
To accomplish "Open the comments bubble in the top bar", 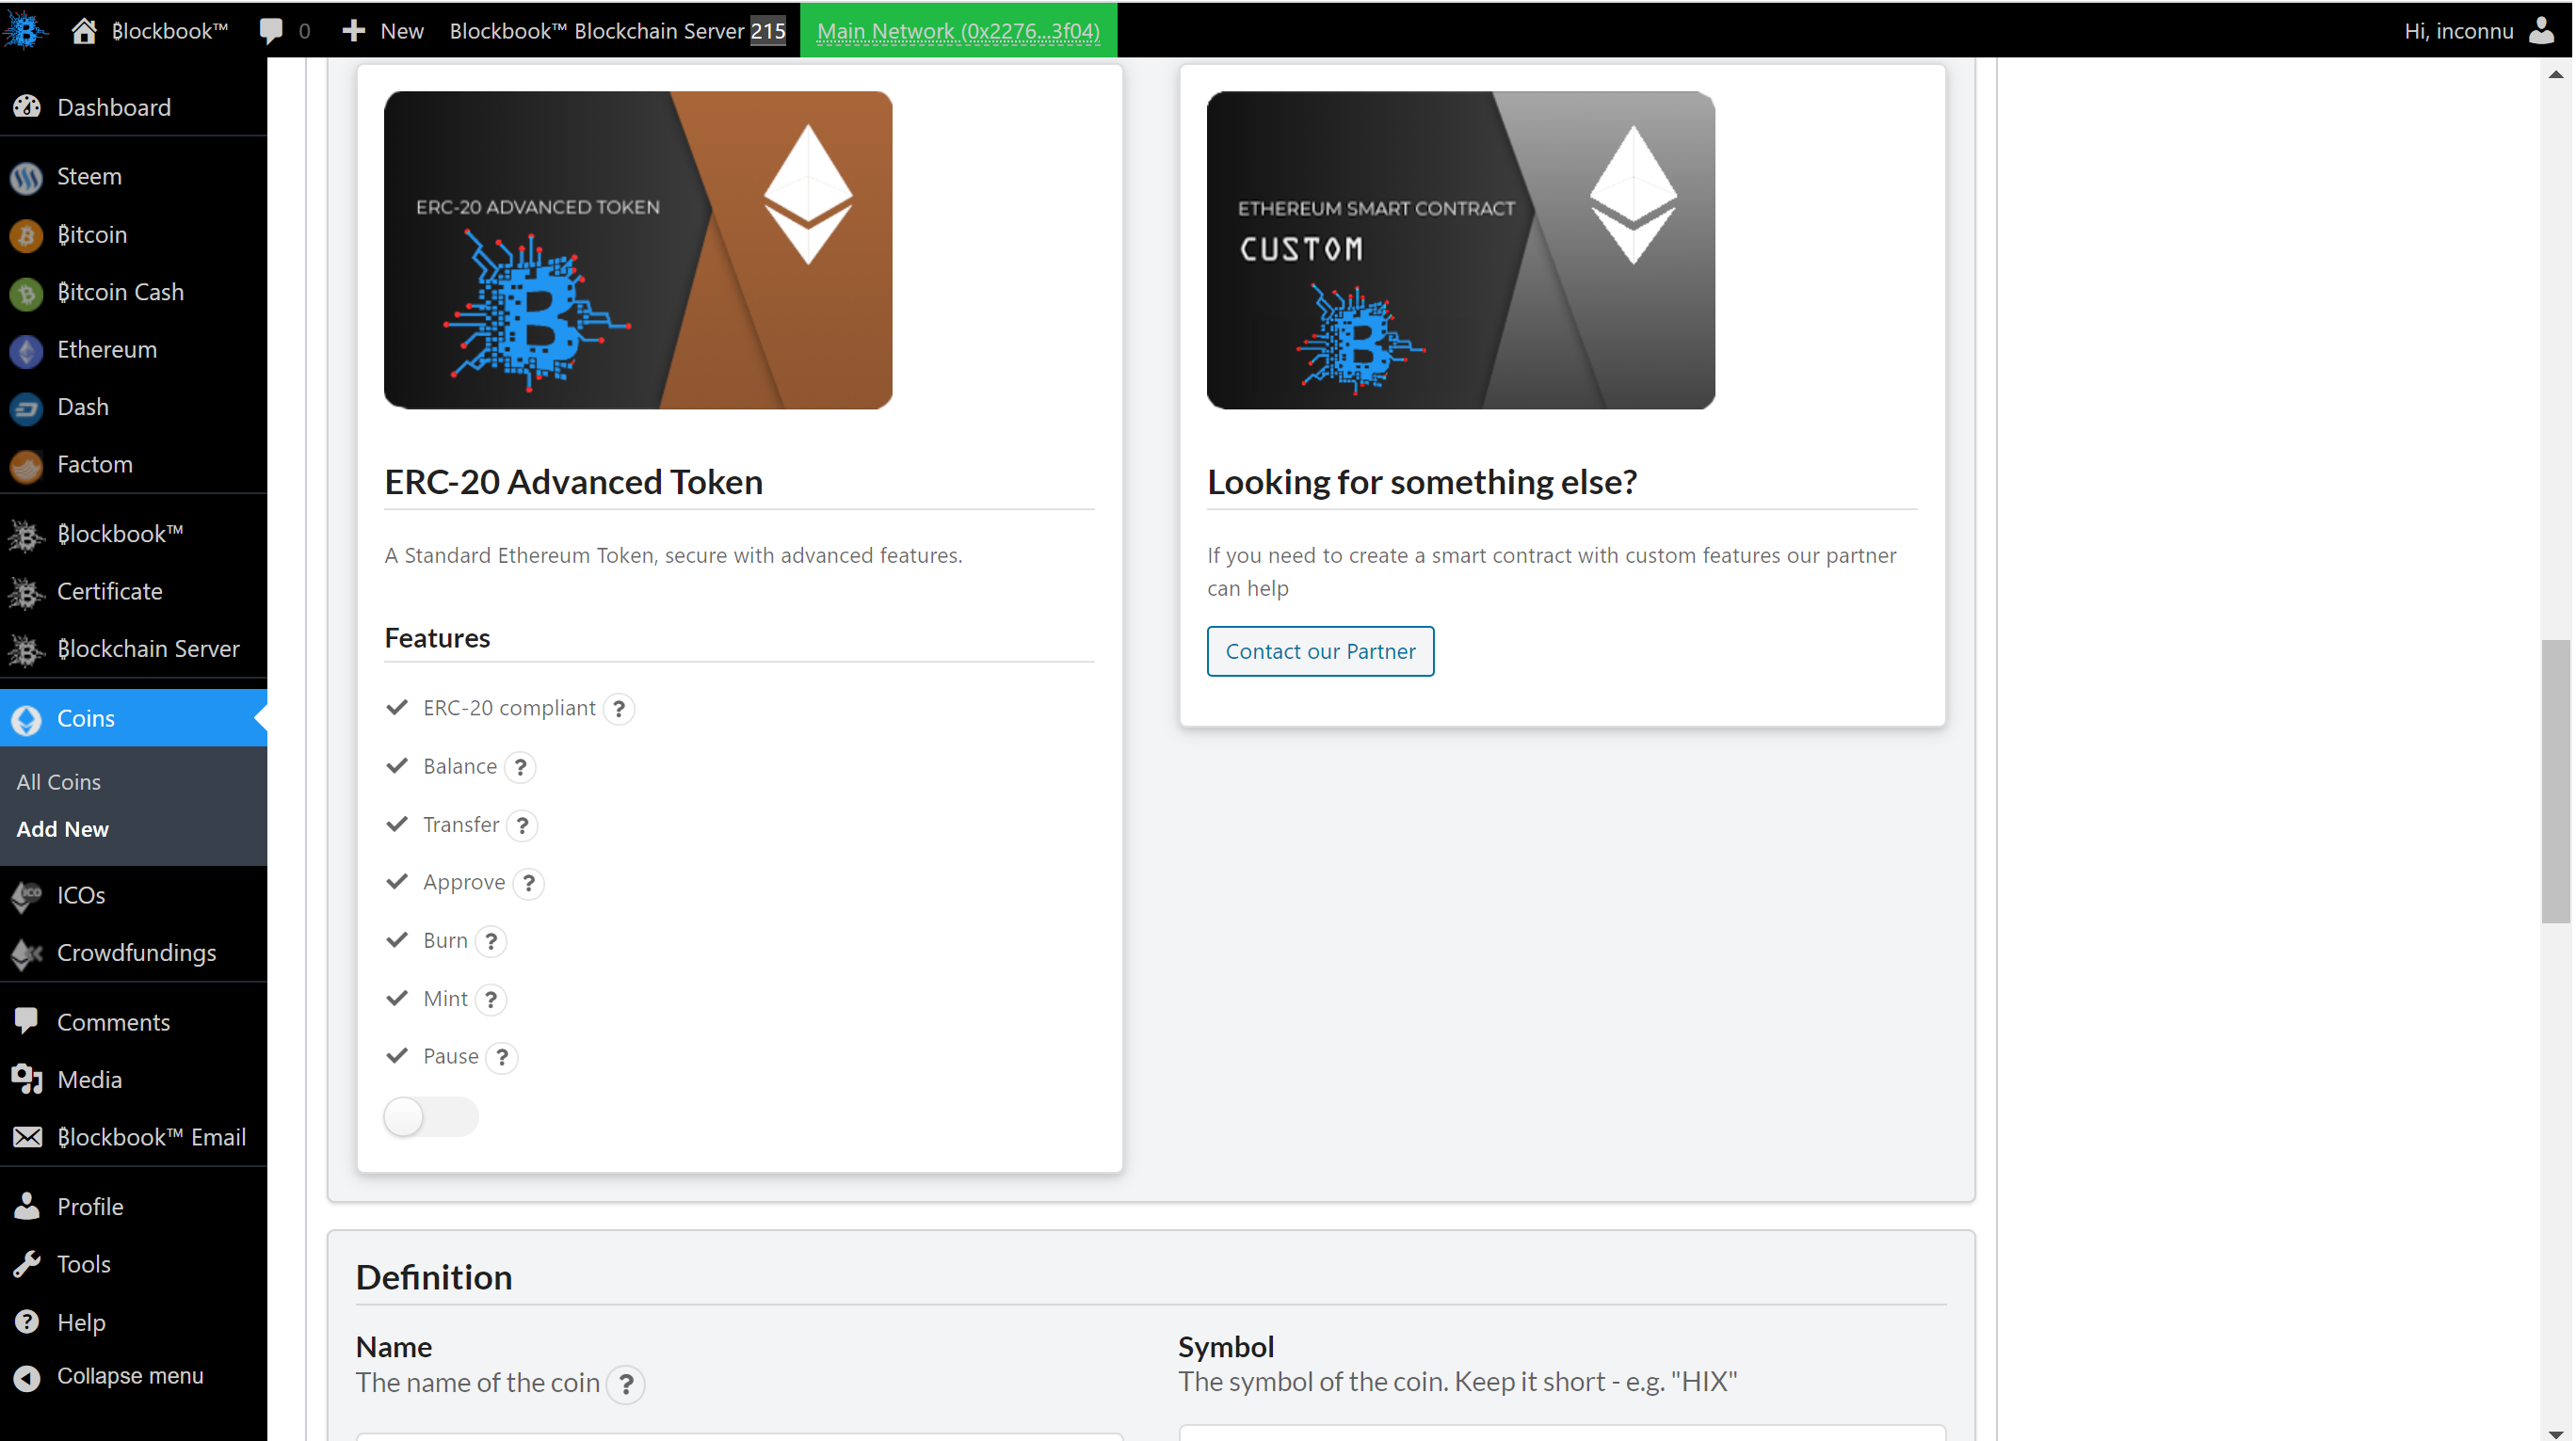I will point(271,31).
